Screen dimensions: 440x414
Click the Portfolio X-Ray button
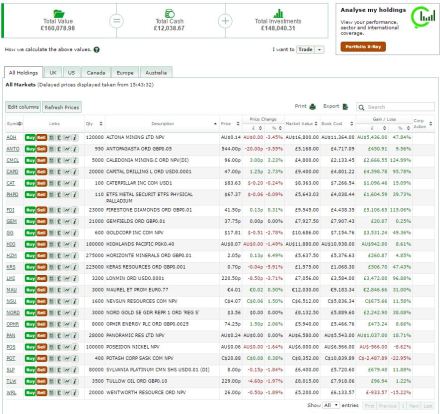click(x=363, y=47)
